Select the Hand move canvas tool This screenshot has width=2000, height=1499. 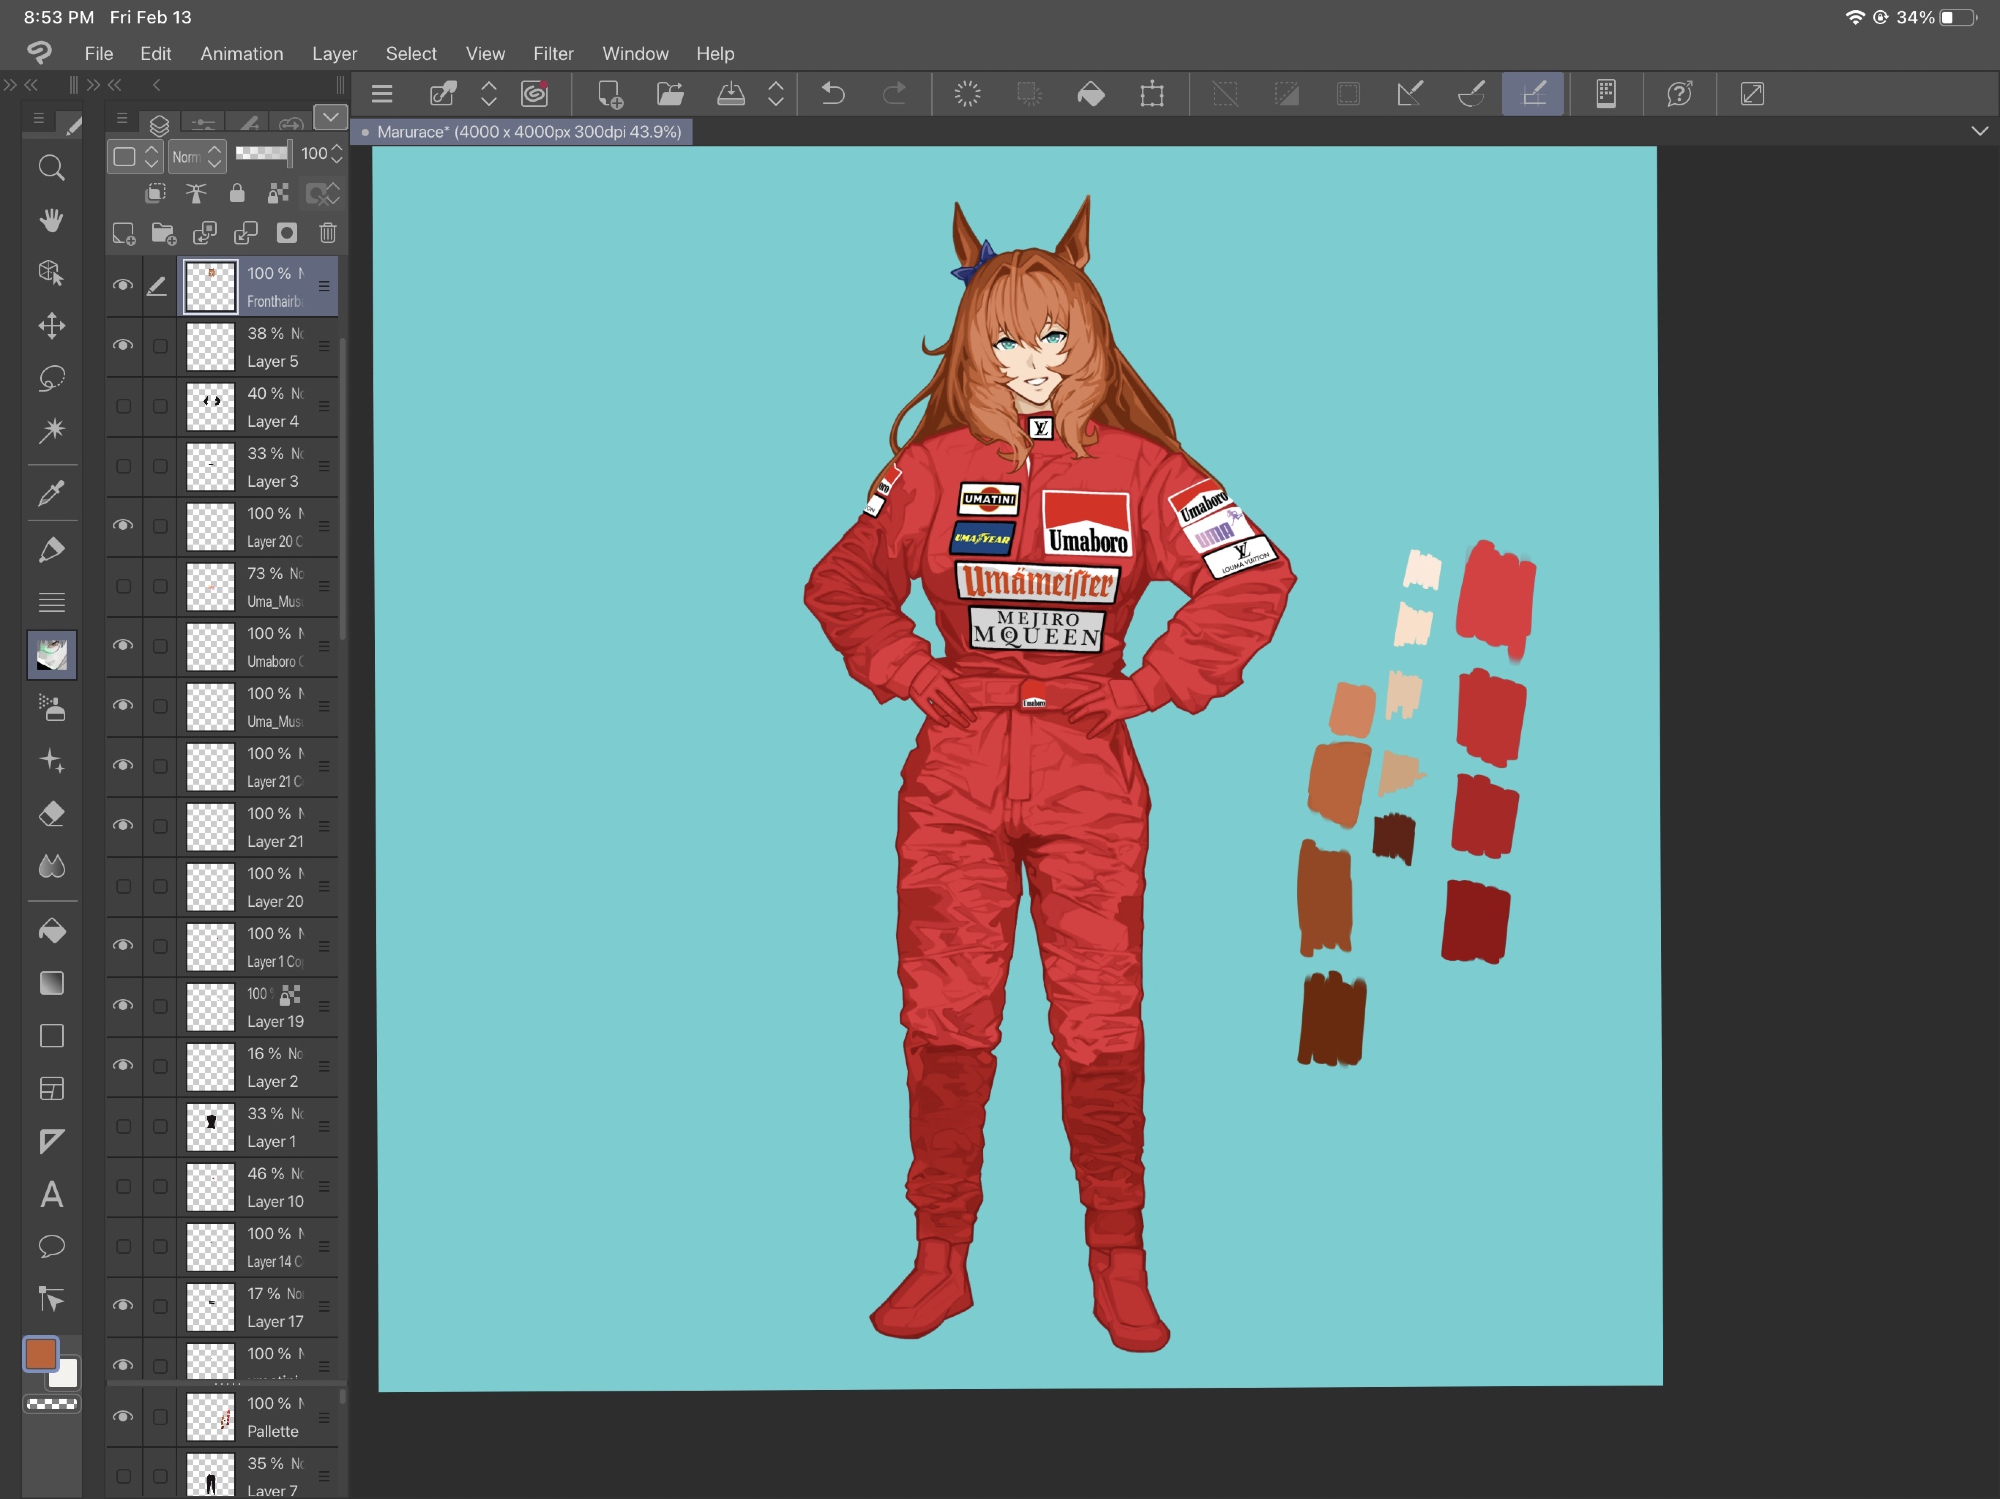[51, 220]
